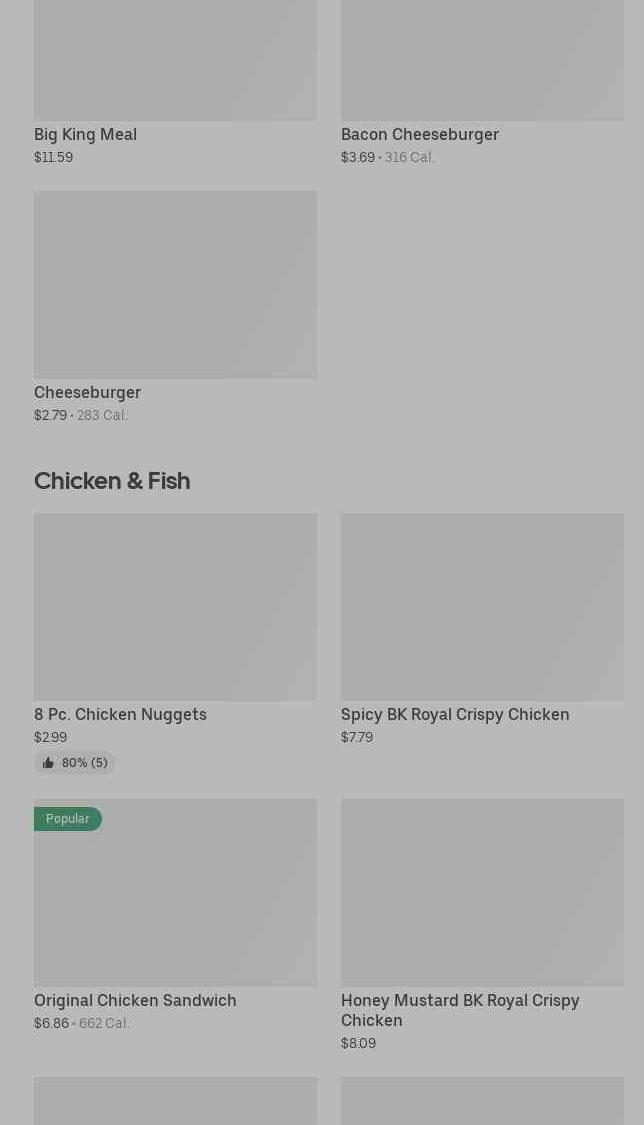Click the Popular badge on sandwich
Image resolution: width=644 pixels, height=1125 pixels.
(67, 819)
